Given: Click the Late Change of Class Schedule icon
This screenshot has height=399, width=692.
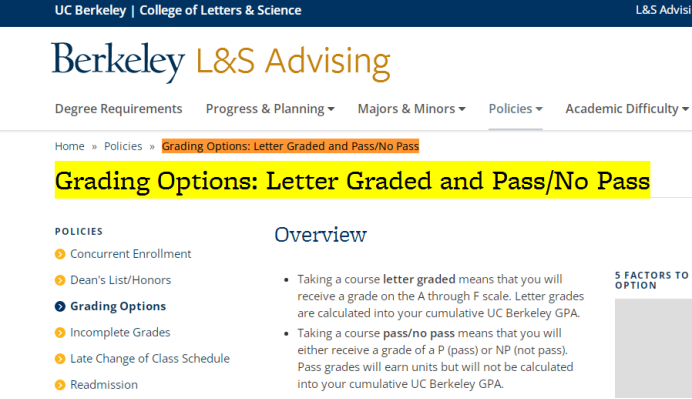Looking at the screenshot, I should coord(60,359).
